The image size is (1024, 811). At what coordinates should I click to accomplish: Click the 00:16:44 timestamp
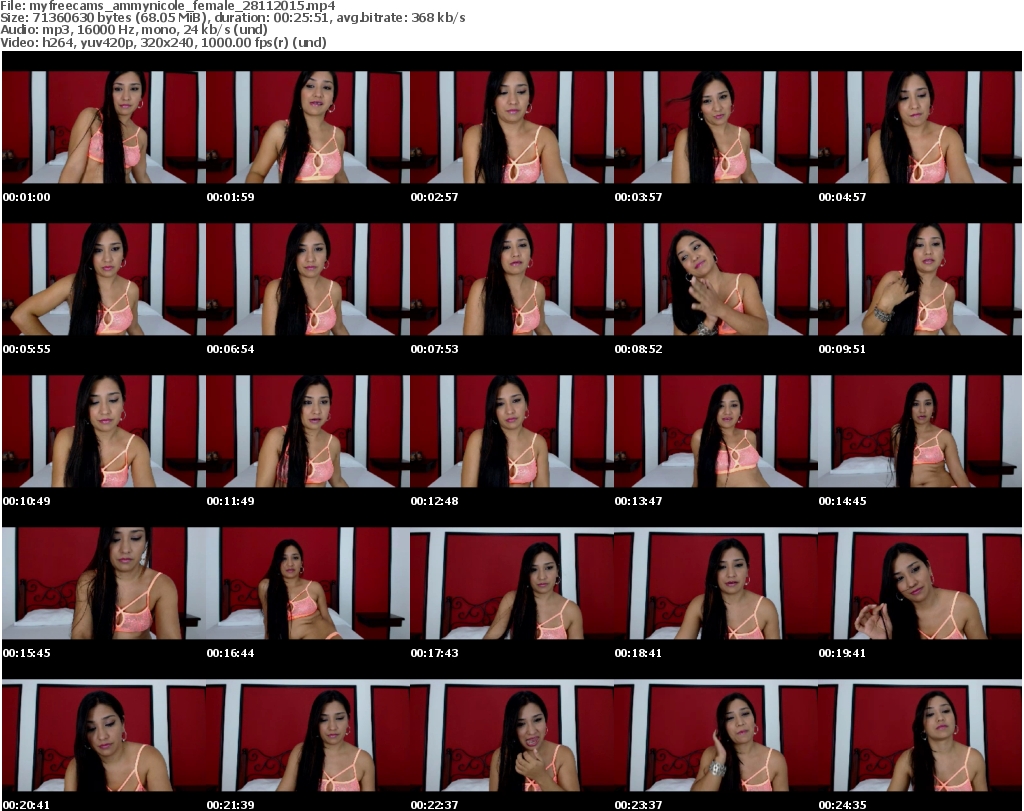pyautogui.click(x=231, y=653)
